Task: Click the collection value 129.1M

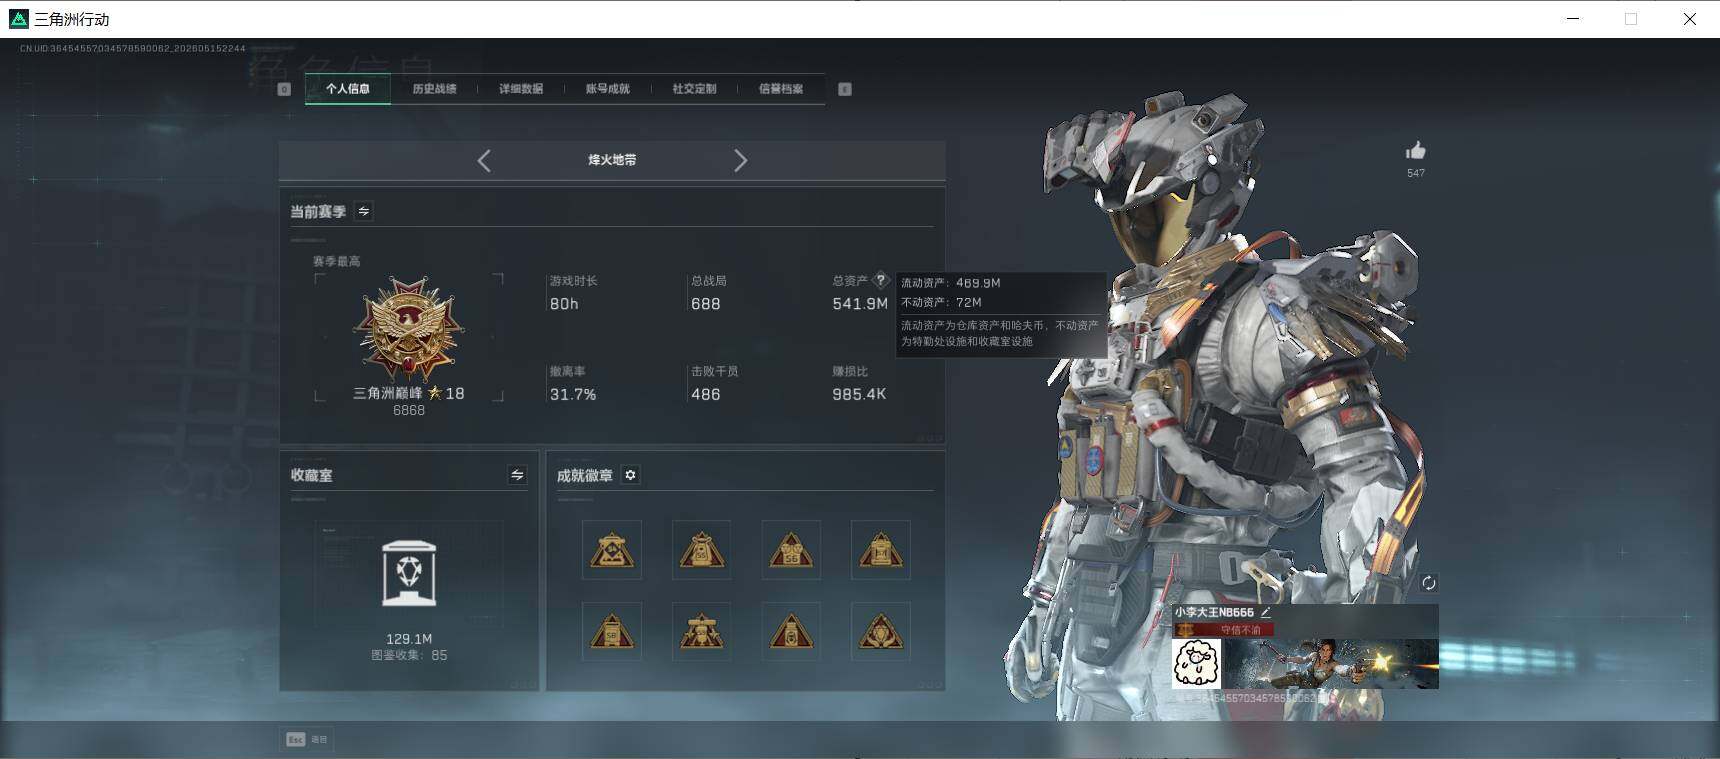Action: [x=409, y=639]
